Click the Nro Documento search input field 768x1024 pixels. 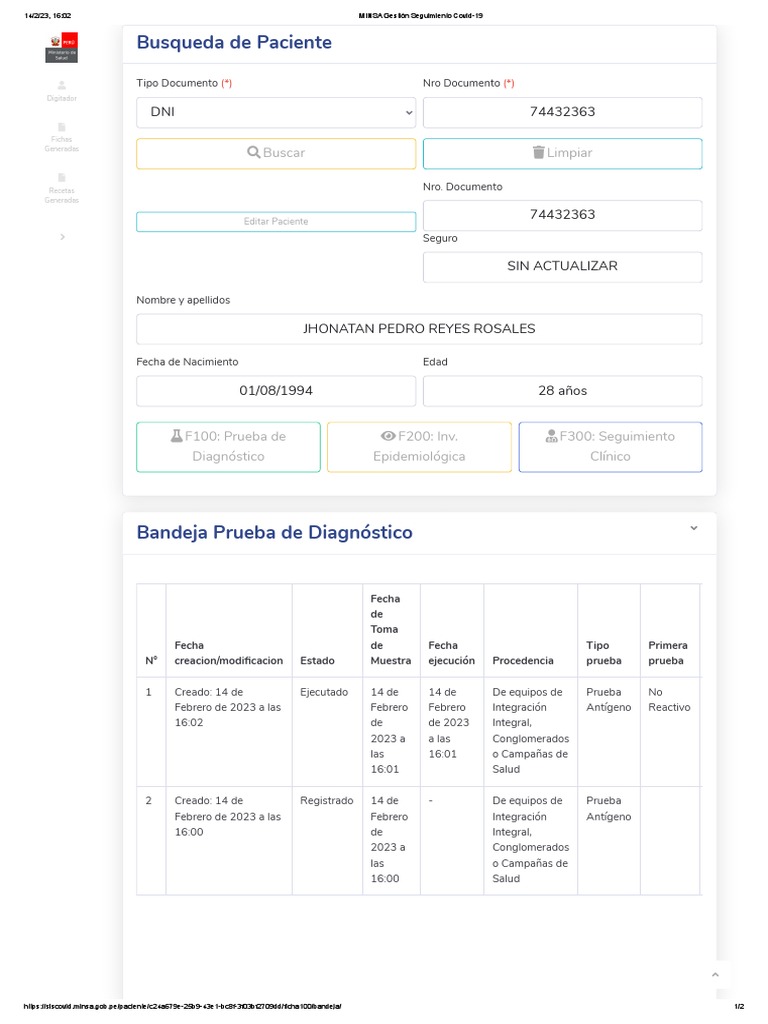(x=562, y=112)
